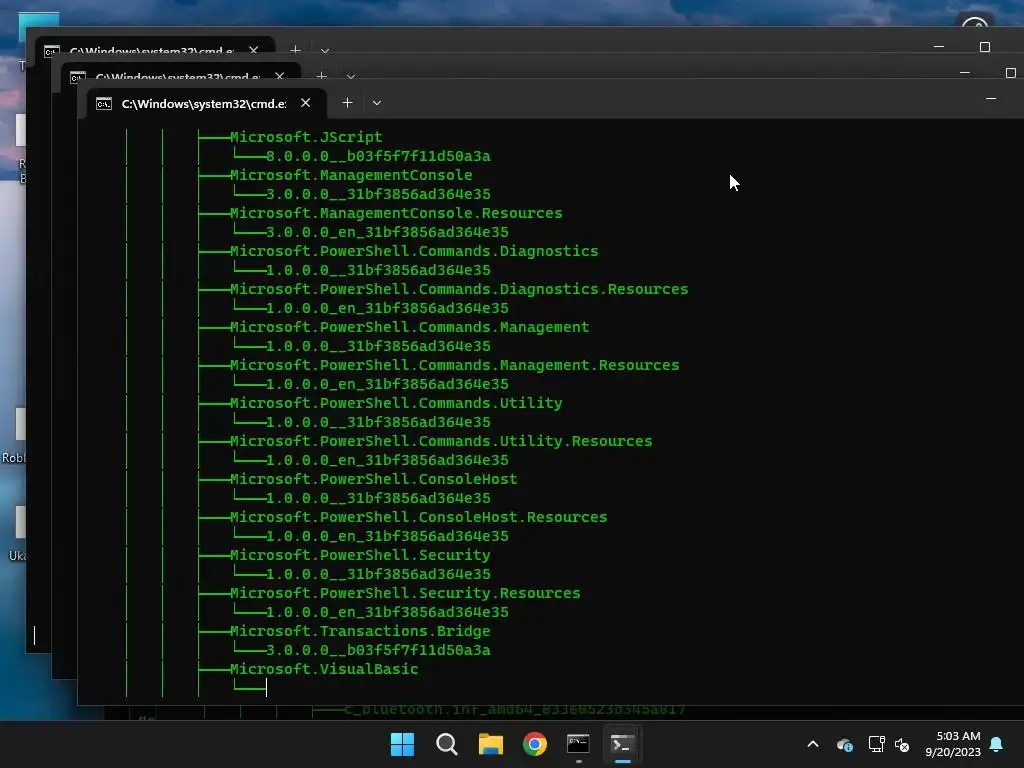
Task: Open taskbar Search
Action: (447, 744)
